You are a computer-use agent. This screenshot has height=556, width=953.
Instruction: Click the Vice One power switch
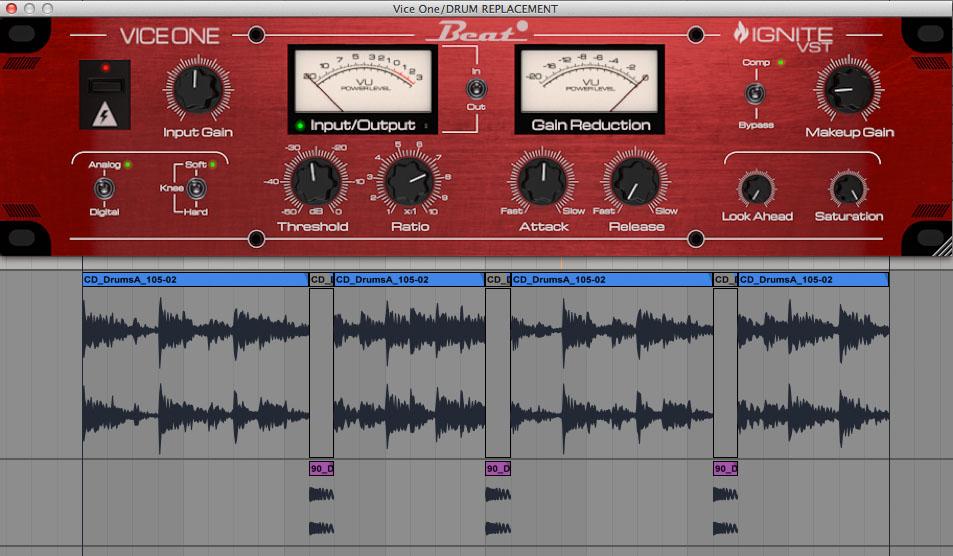[x=105, y=86]
